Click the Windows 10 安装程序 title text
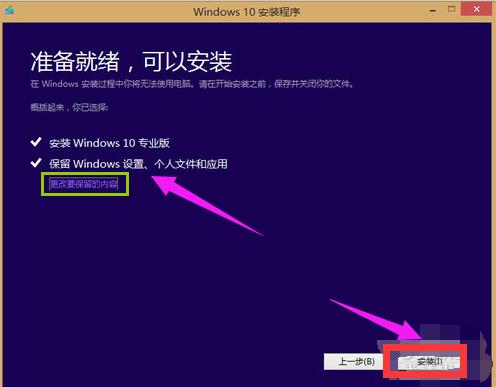This screenshot has height=387, width=496. tap(246, 12)
